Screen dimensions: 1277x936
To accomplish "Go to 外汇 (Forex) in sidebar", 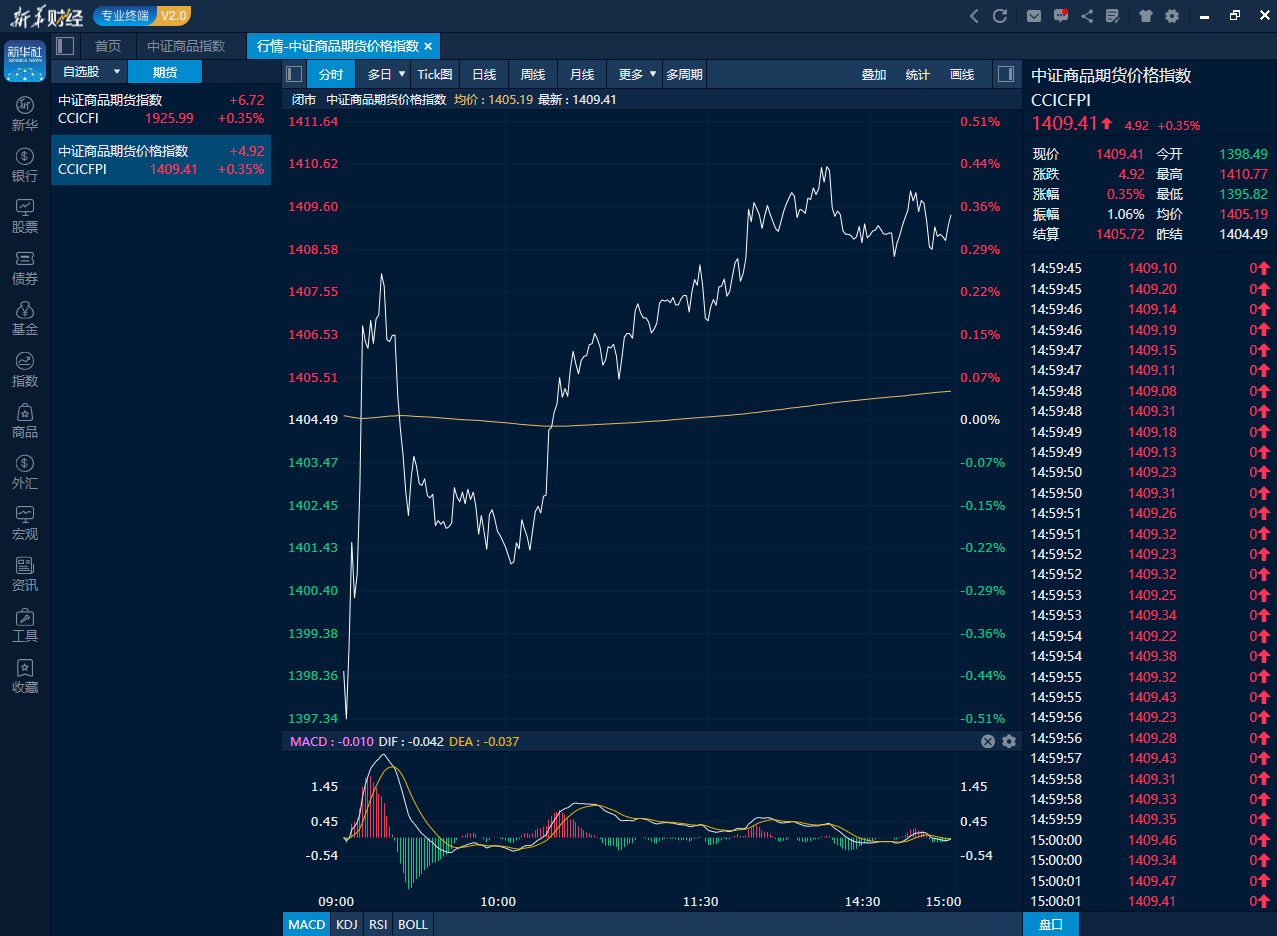I will [x=25, y=471].
